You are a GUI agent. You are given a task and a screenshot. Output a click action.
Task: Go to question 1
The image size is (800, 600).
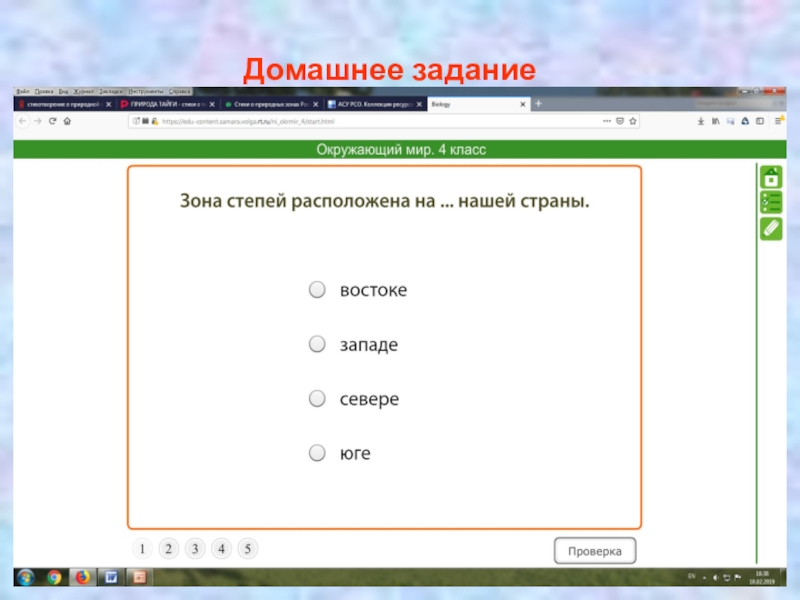click(142, 549)
